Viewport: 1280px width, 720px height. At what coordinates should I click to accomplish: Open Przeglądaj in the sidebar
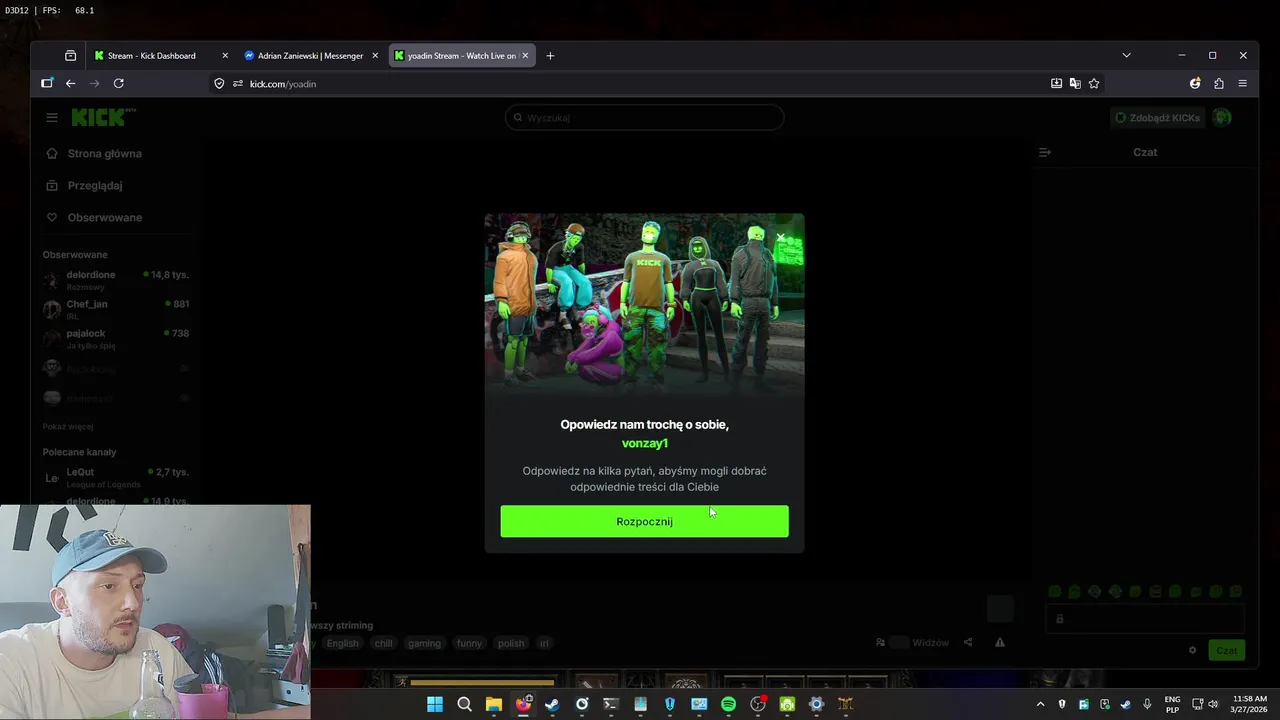click(x=84, y=186)
